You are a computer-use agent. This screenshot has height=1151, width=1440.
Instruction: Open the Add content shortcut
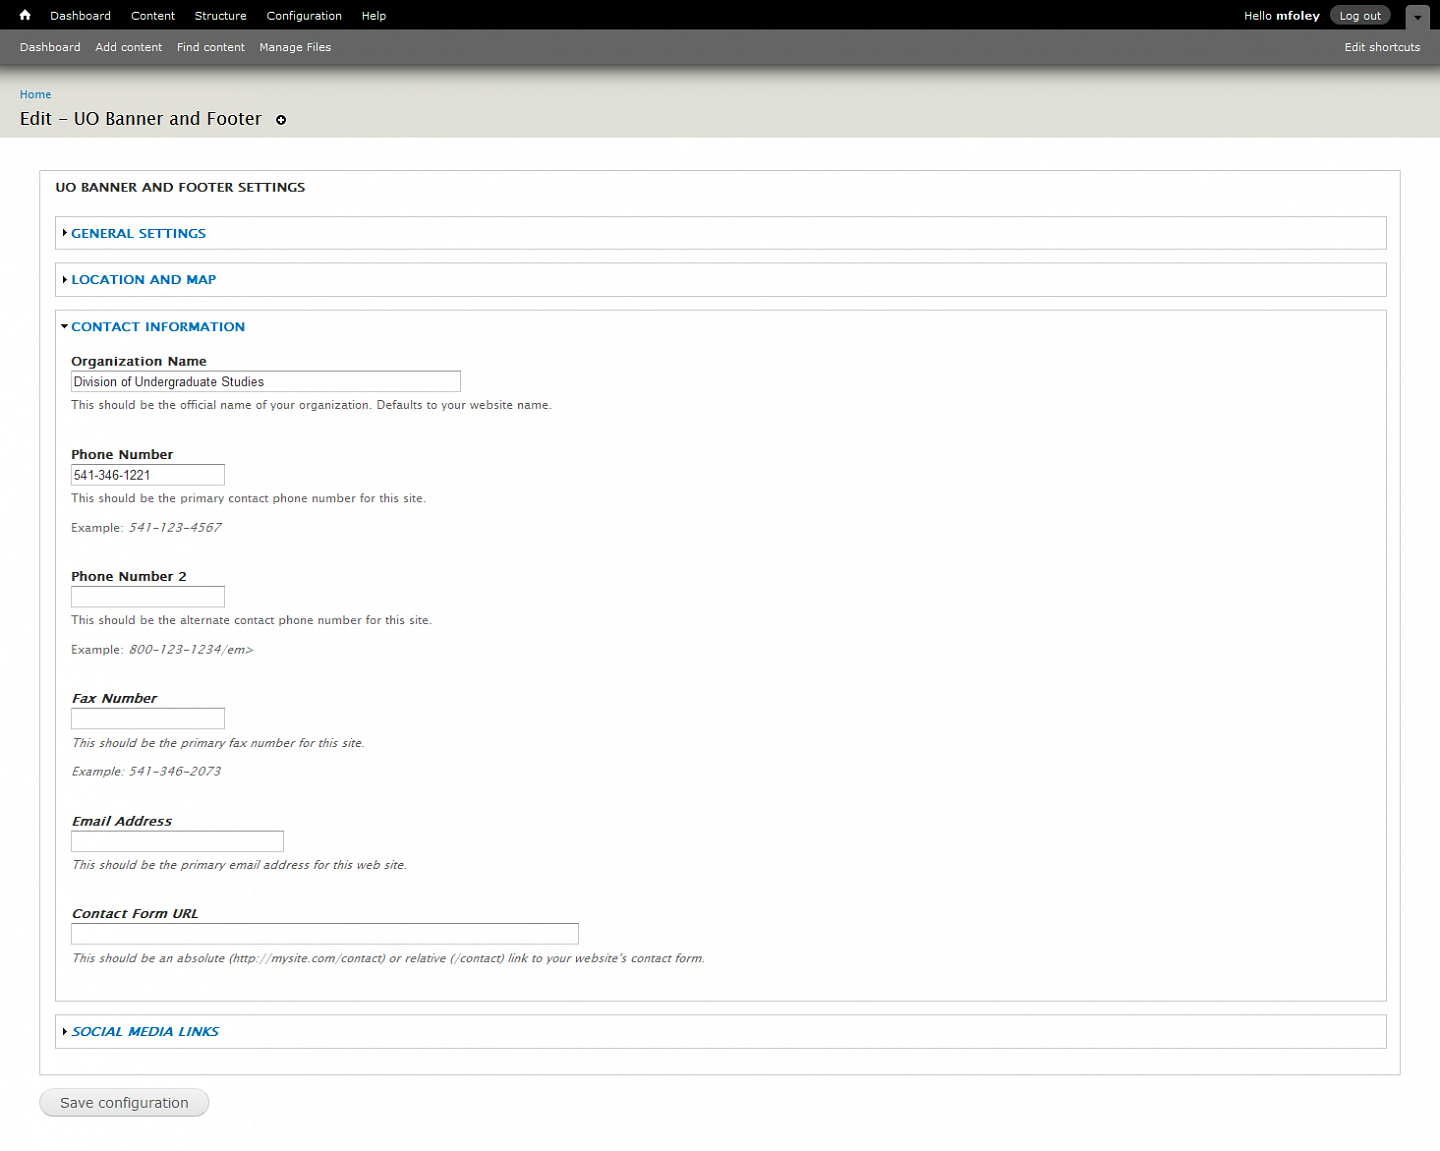point(129,47)
